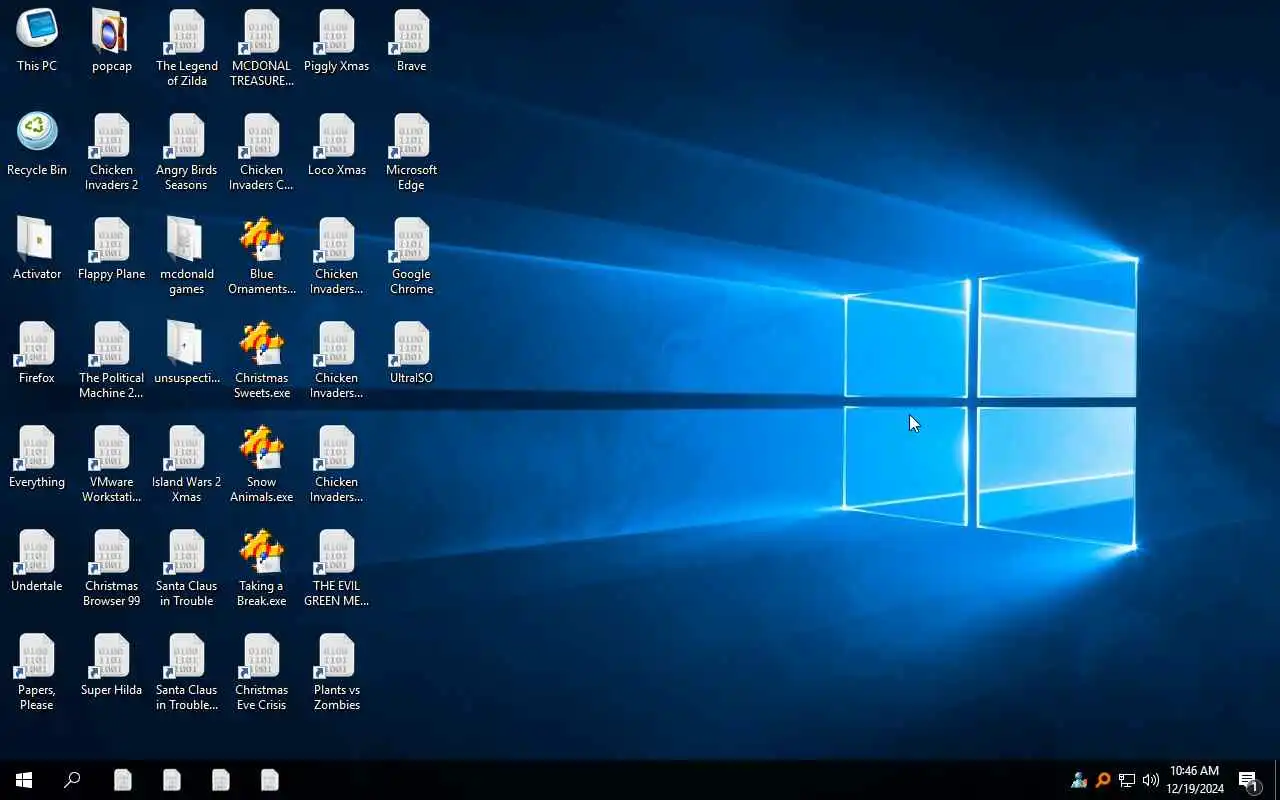Click the Piggly Xmas shortcut
Image resolution: width=1280 pixels, height=800 pixels.
(x=337, y=40)
